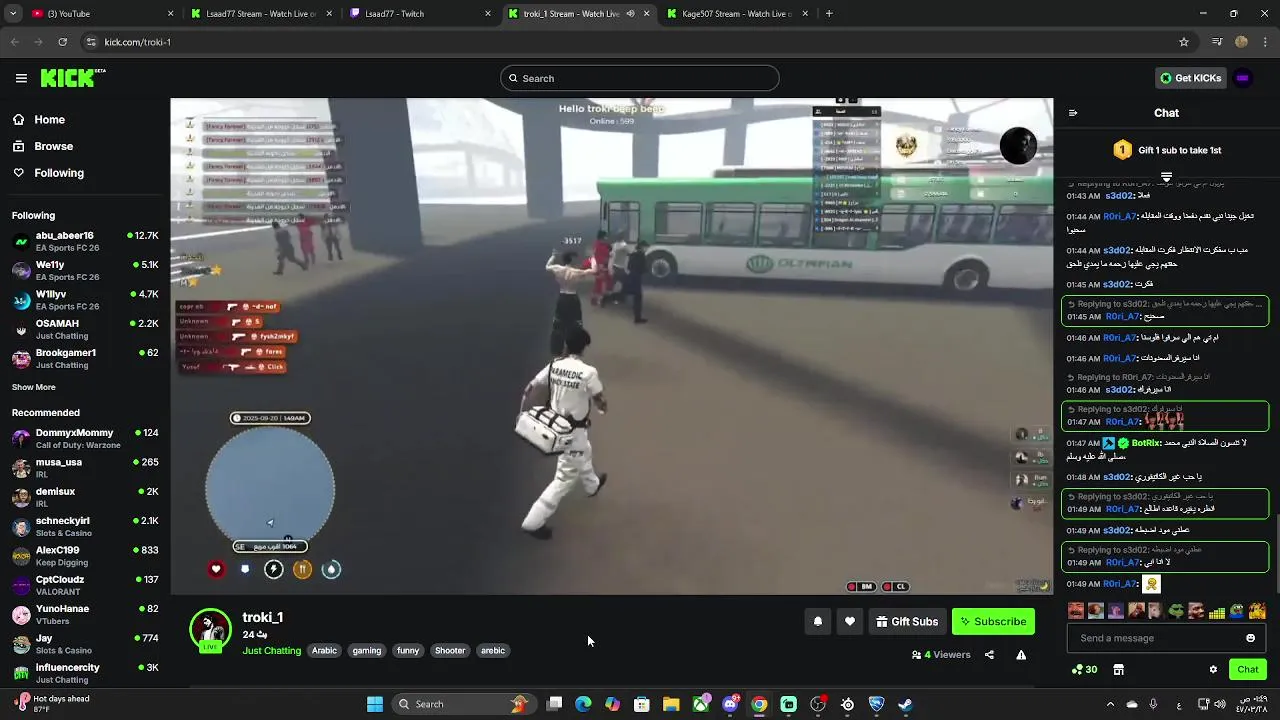This screenshot has height=720, width=1280.
Task: Select the funny tag
Action: [408, 651]
